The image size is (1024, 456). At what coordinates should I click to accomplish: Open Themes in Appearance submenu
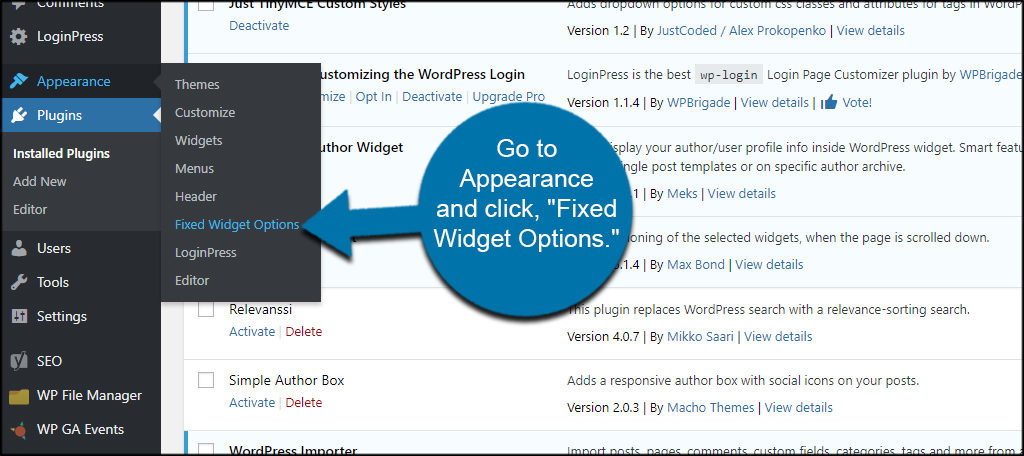197,84
